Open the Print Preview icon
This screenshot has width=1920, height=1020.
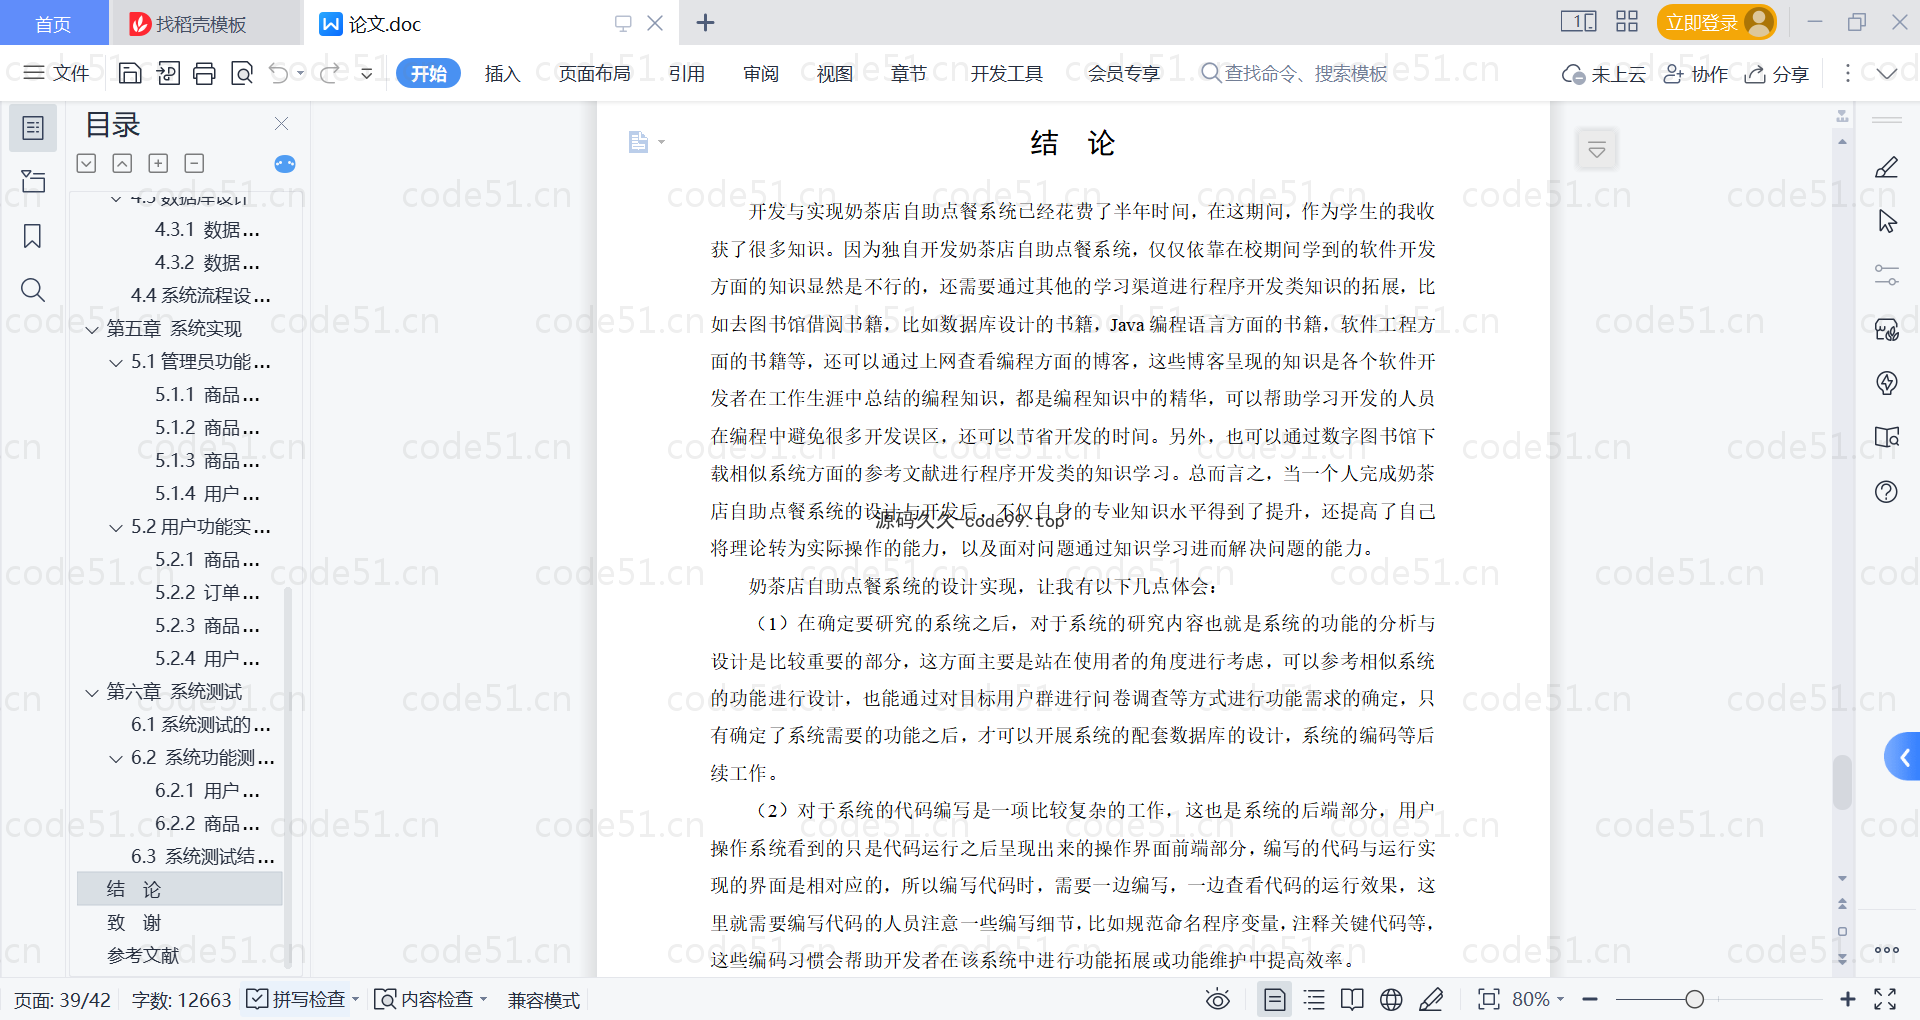tap(241, 73)
